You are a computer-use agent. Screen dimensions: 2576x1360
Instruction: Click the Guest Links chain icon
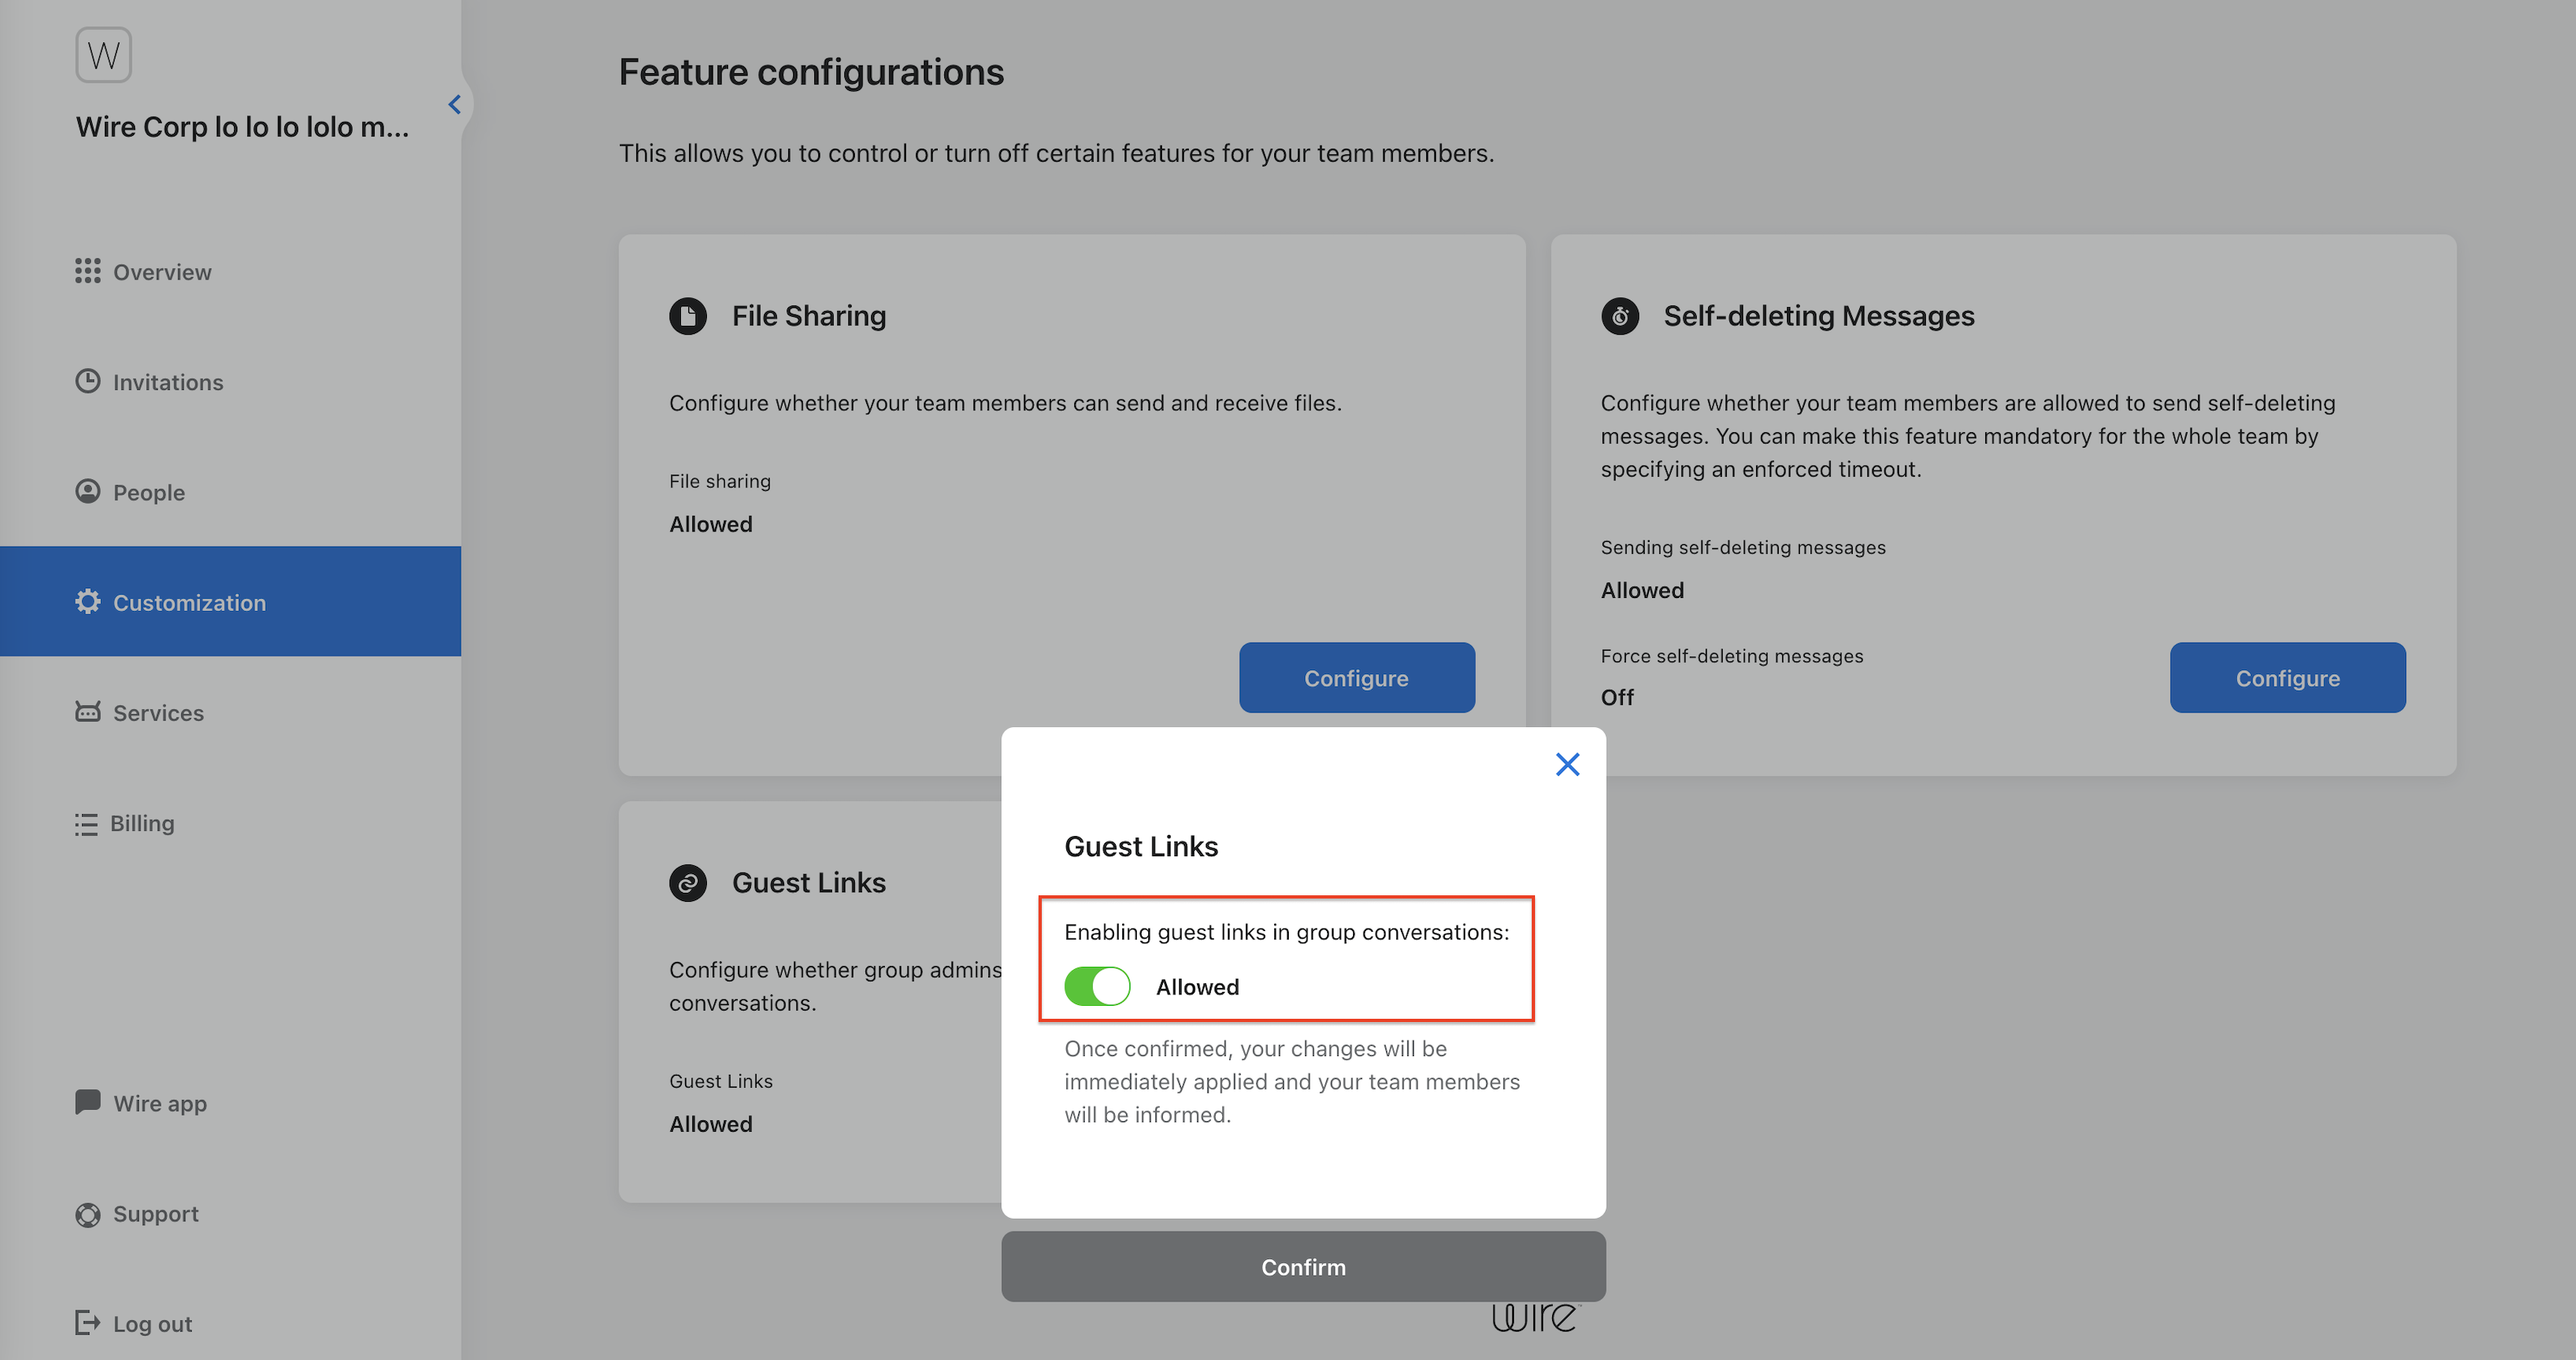(x=688, y=883)
